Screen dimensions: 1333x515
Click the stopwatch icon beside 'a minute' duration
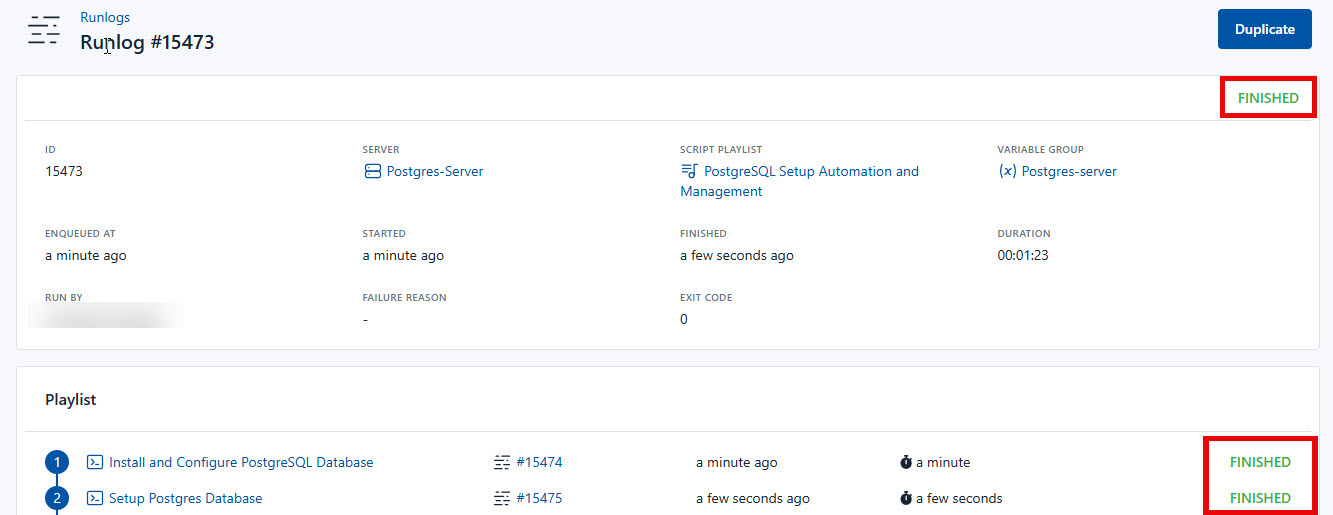tap(905, 462)
